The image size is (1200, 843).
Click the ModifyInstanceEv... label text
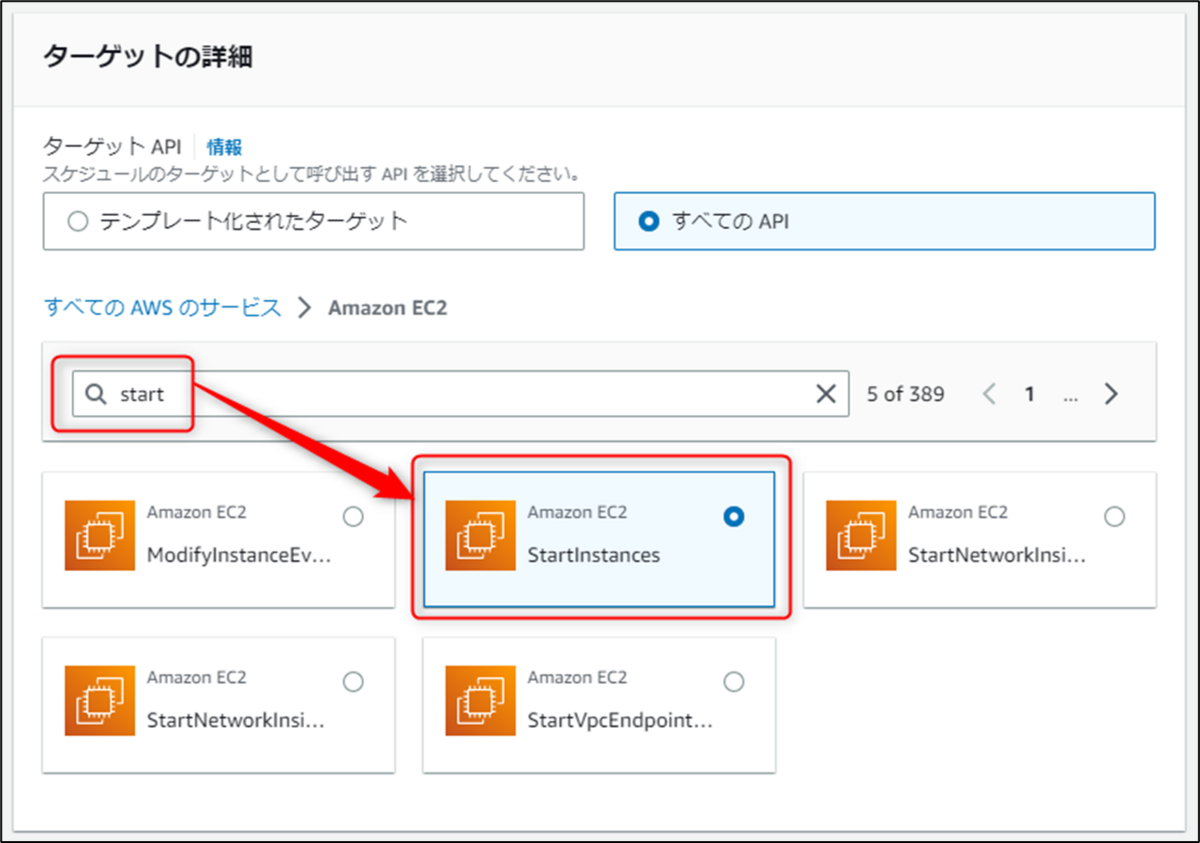tap(239, 555)
